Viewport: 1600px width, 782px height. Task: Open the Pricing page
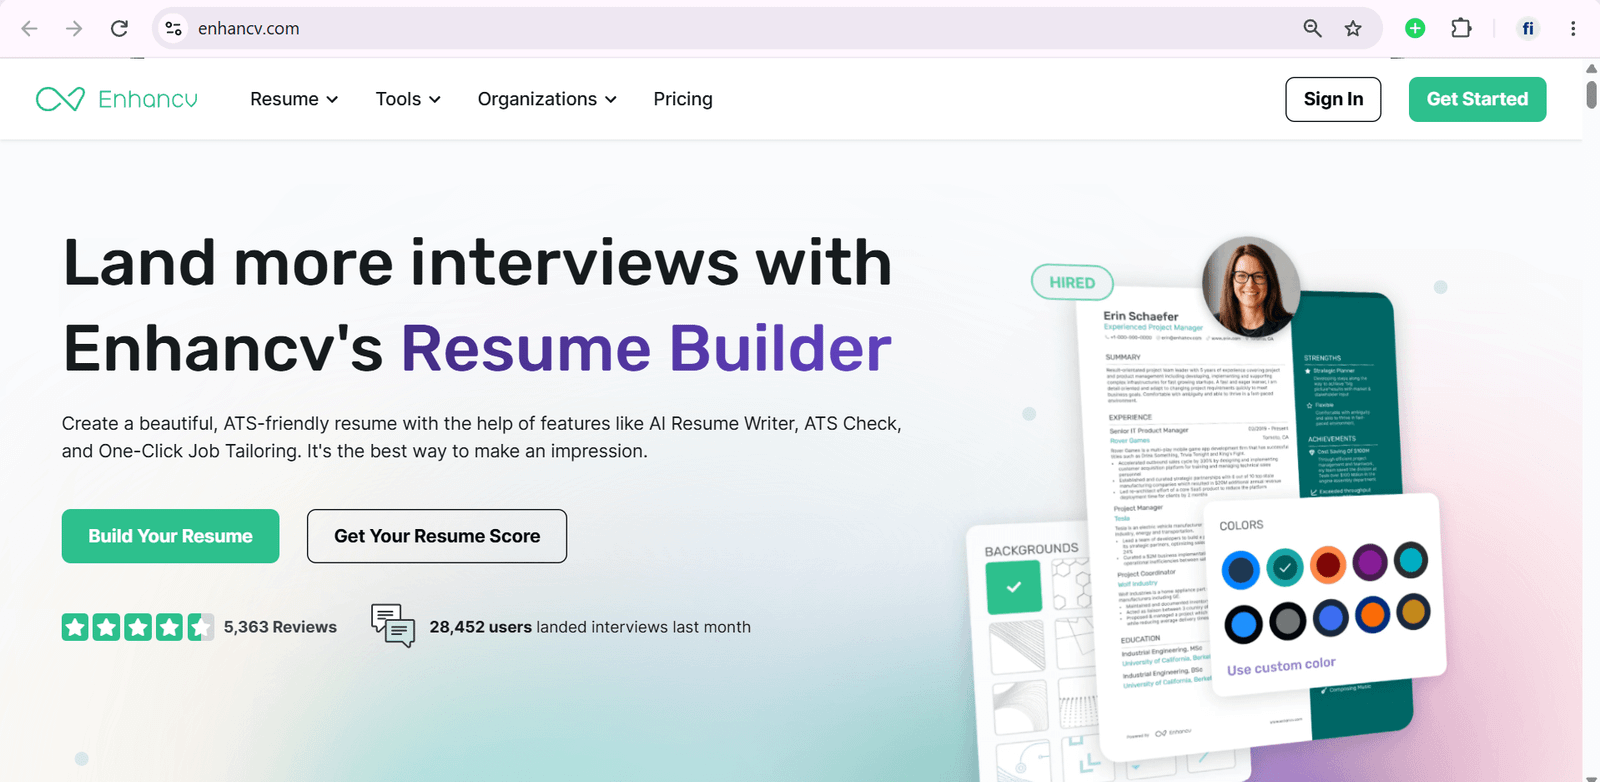pos(683,99)
